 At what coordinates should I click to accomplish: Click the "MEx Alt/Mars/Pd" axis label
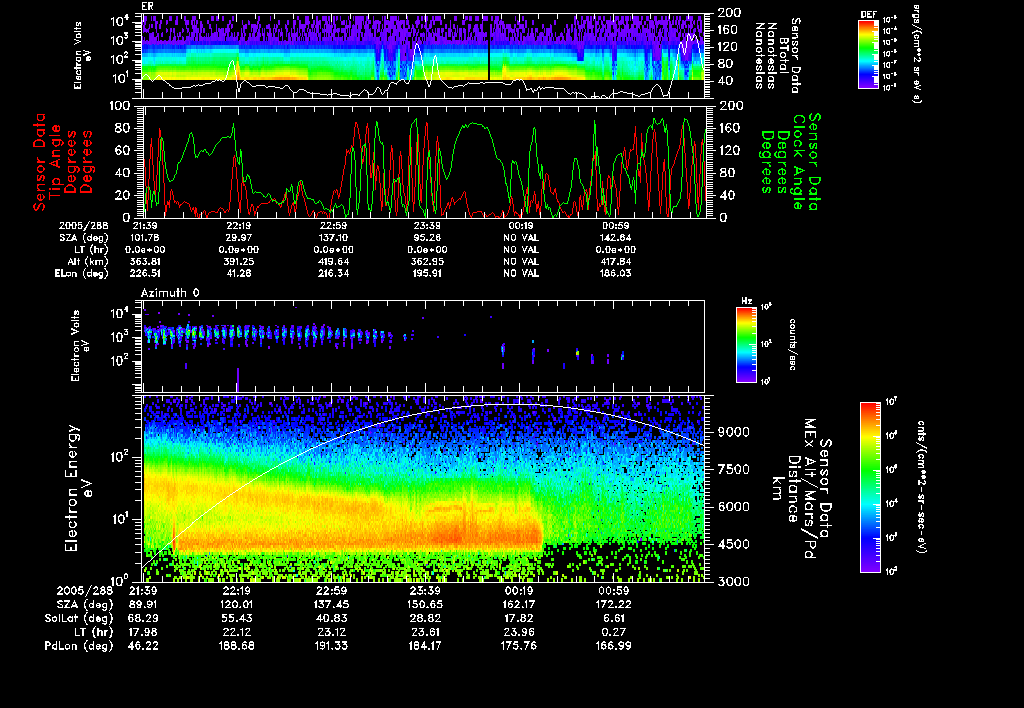(810, 489)
